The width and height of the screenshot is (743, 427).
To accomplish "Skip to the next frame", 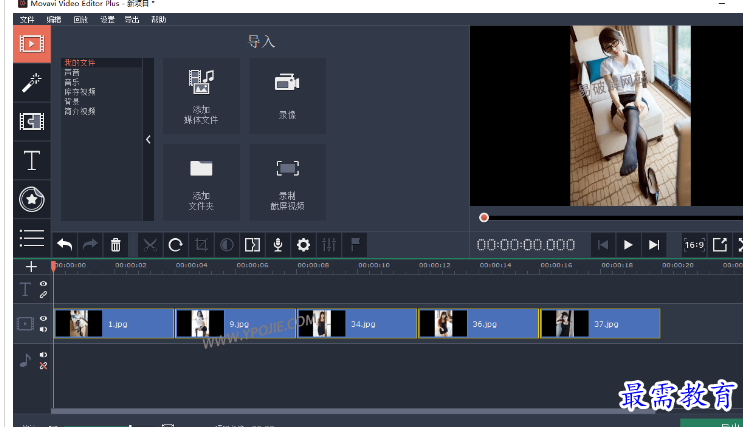I will pyautogui.click(x=654, y=245).
